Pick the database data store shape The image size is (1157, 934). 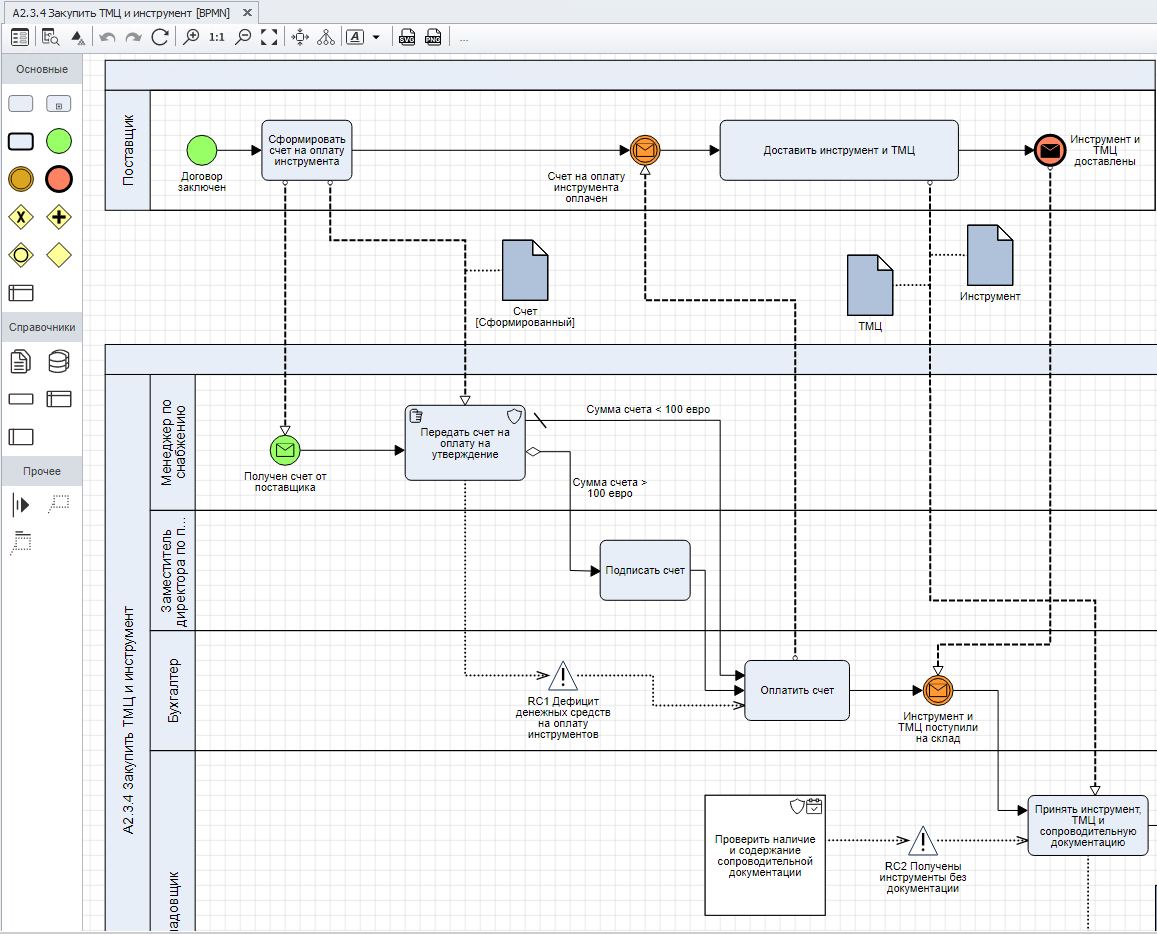point(60,361)
